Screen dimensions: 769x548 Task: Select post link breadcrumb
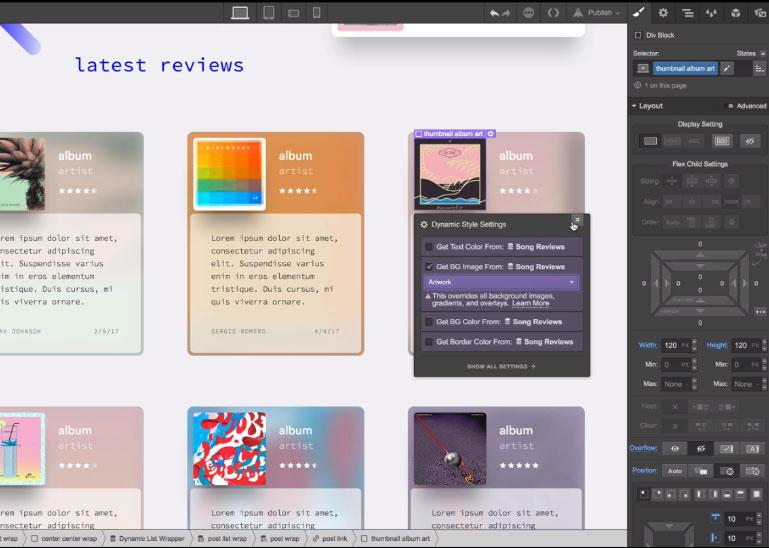330,539
